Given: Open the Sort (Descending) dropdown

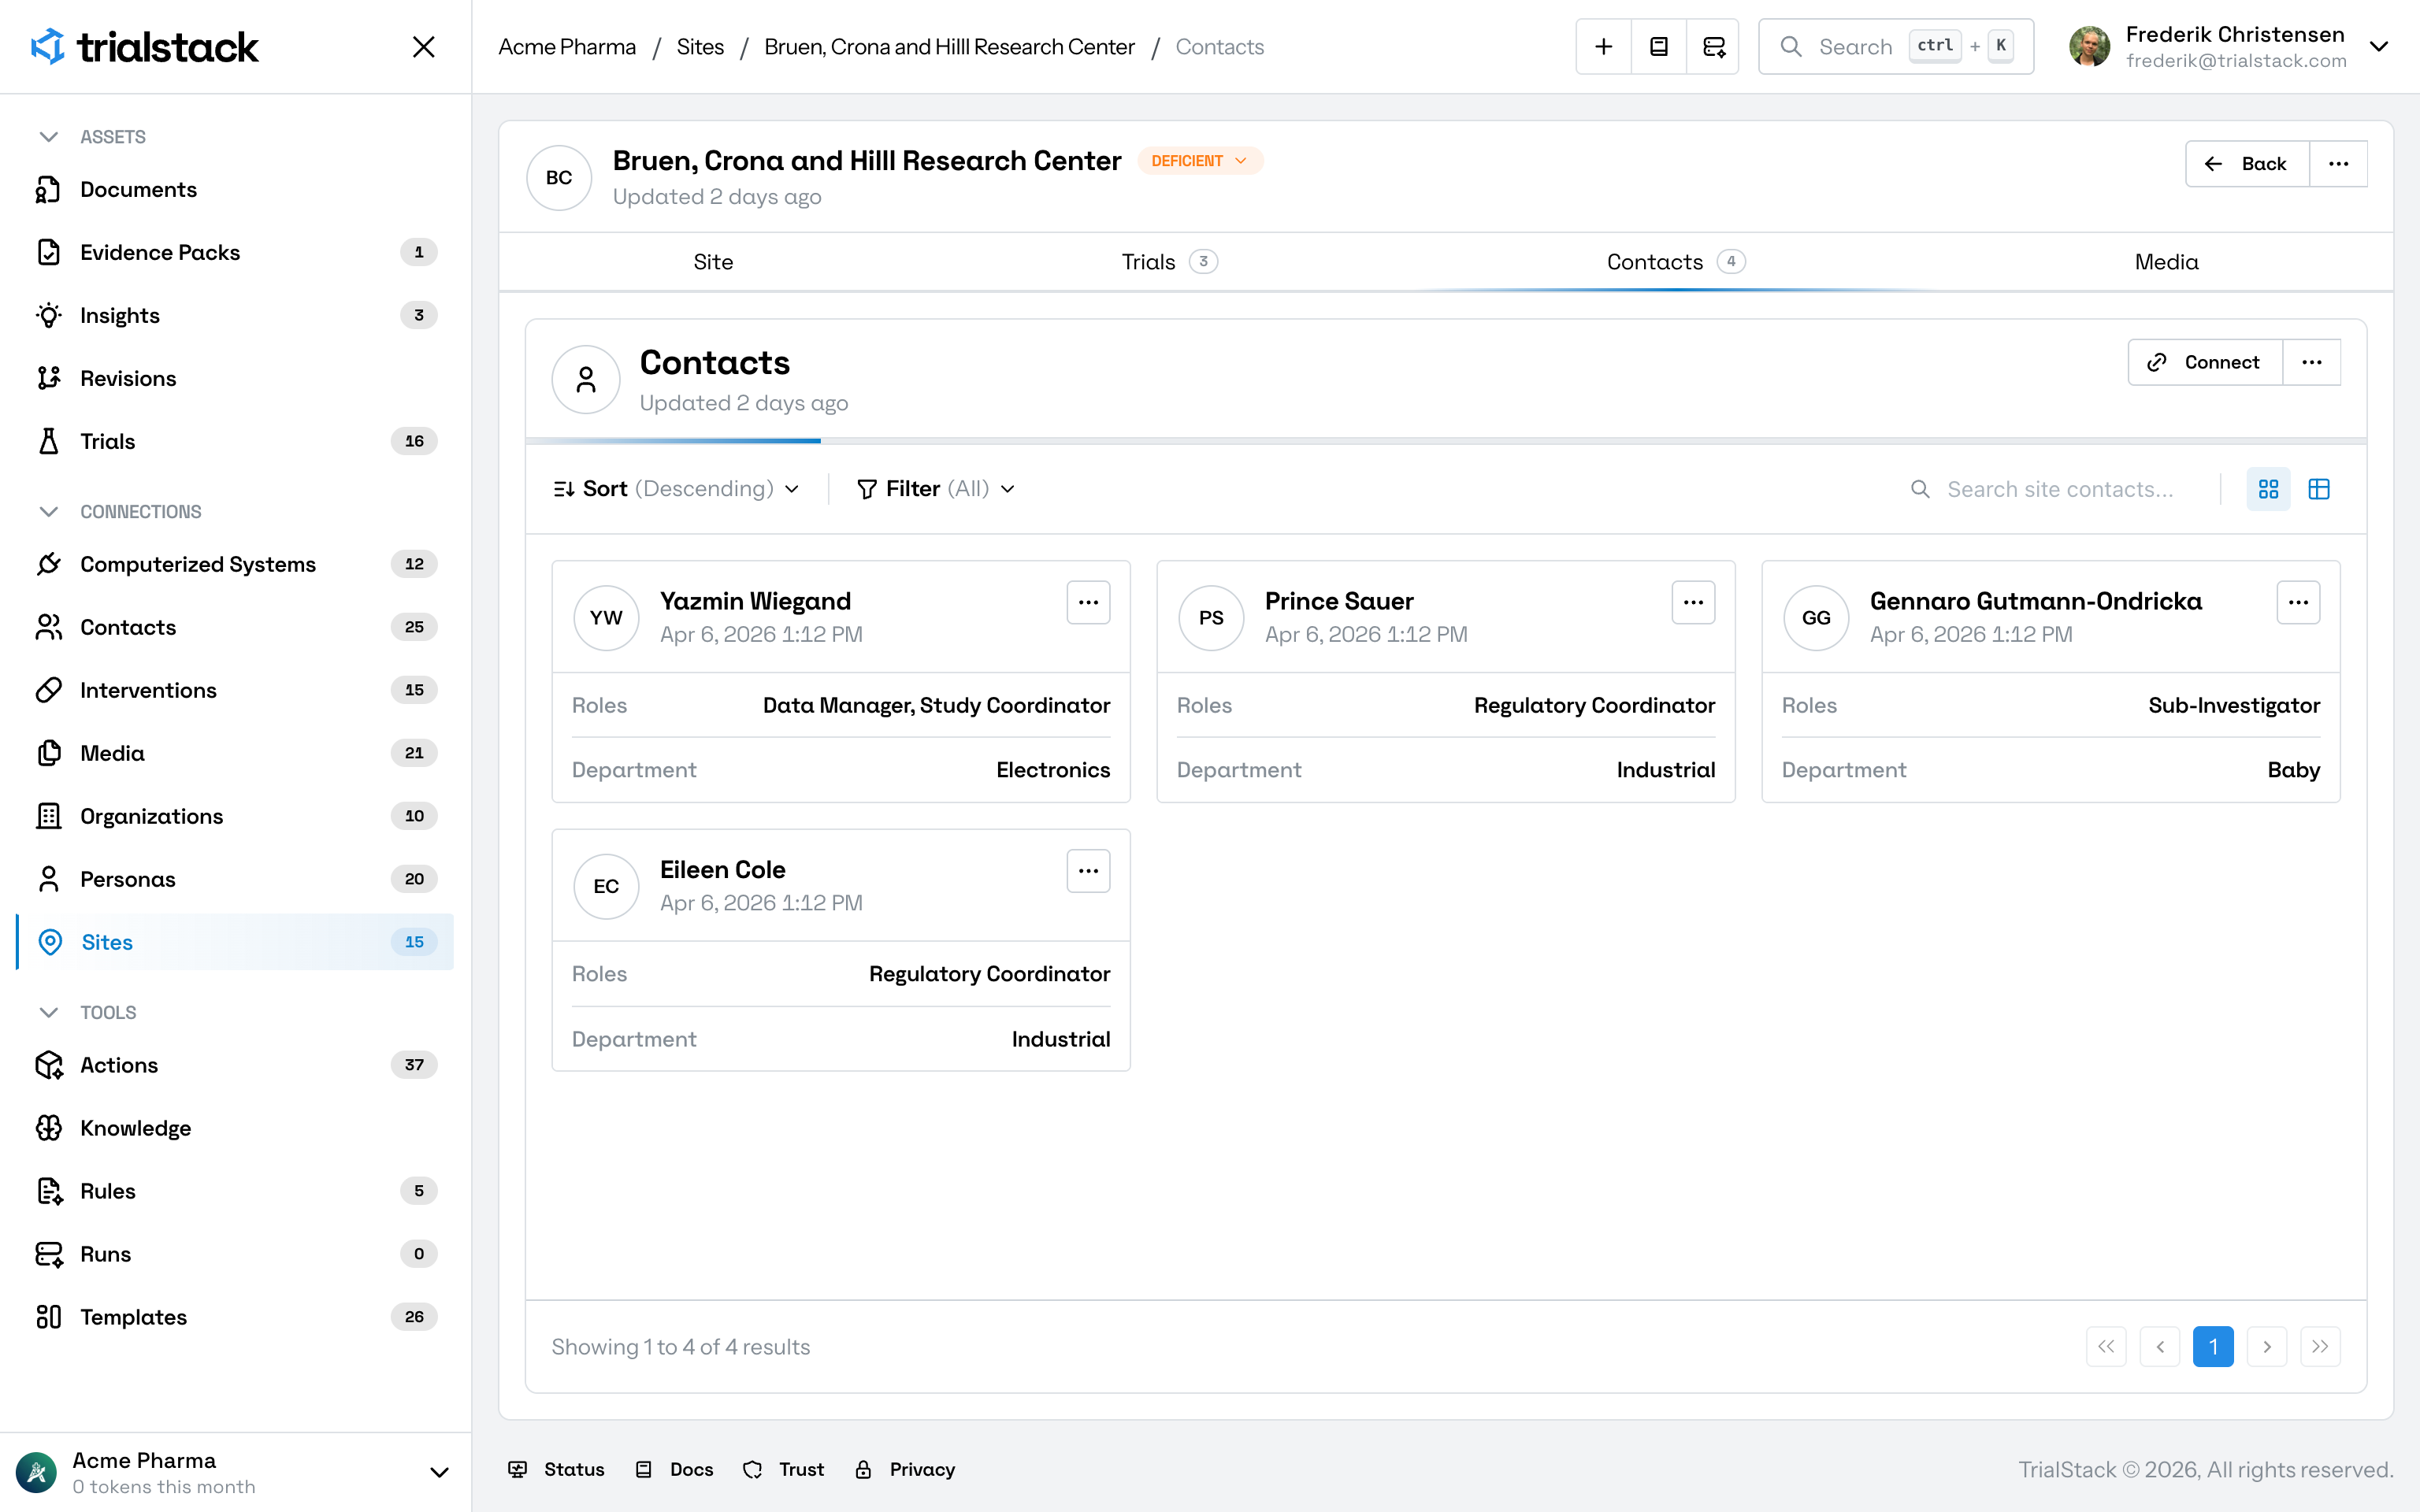Looking at the screenshot, I should tap(677, 489).
